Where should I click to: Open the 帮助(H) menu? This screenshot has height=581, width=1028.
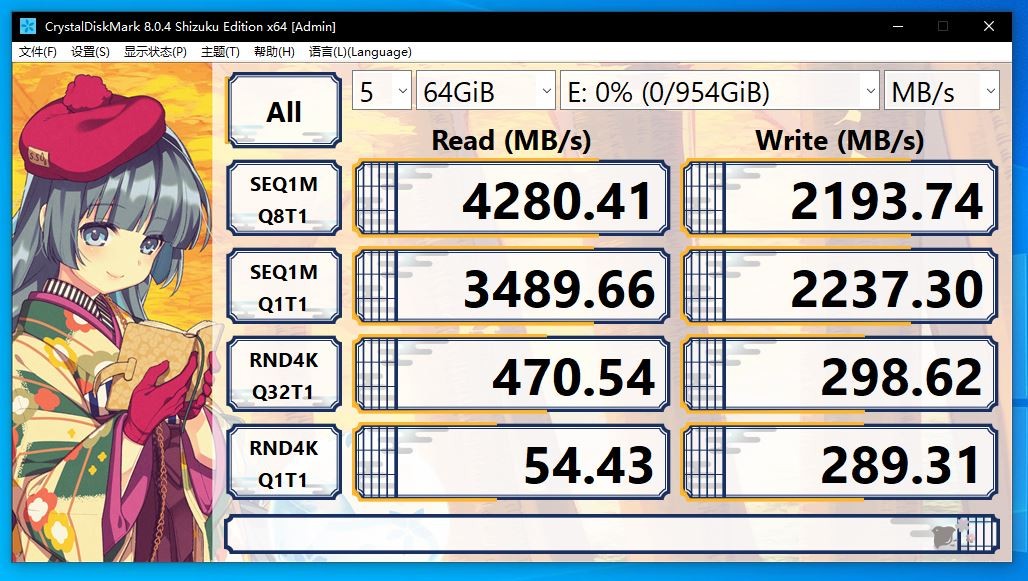[x=274, y=52]
